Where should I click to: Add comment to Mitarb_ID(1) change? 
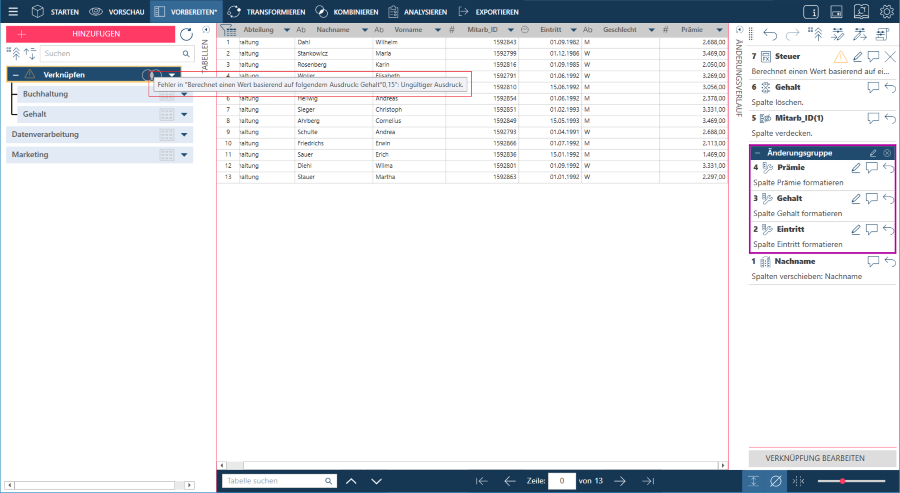873,118
